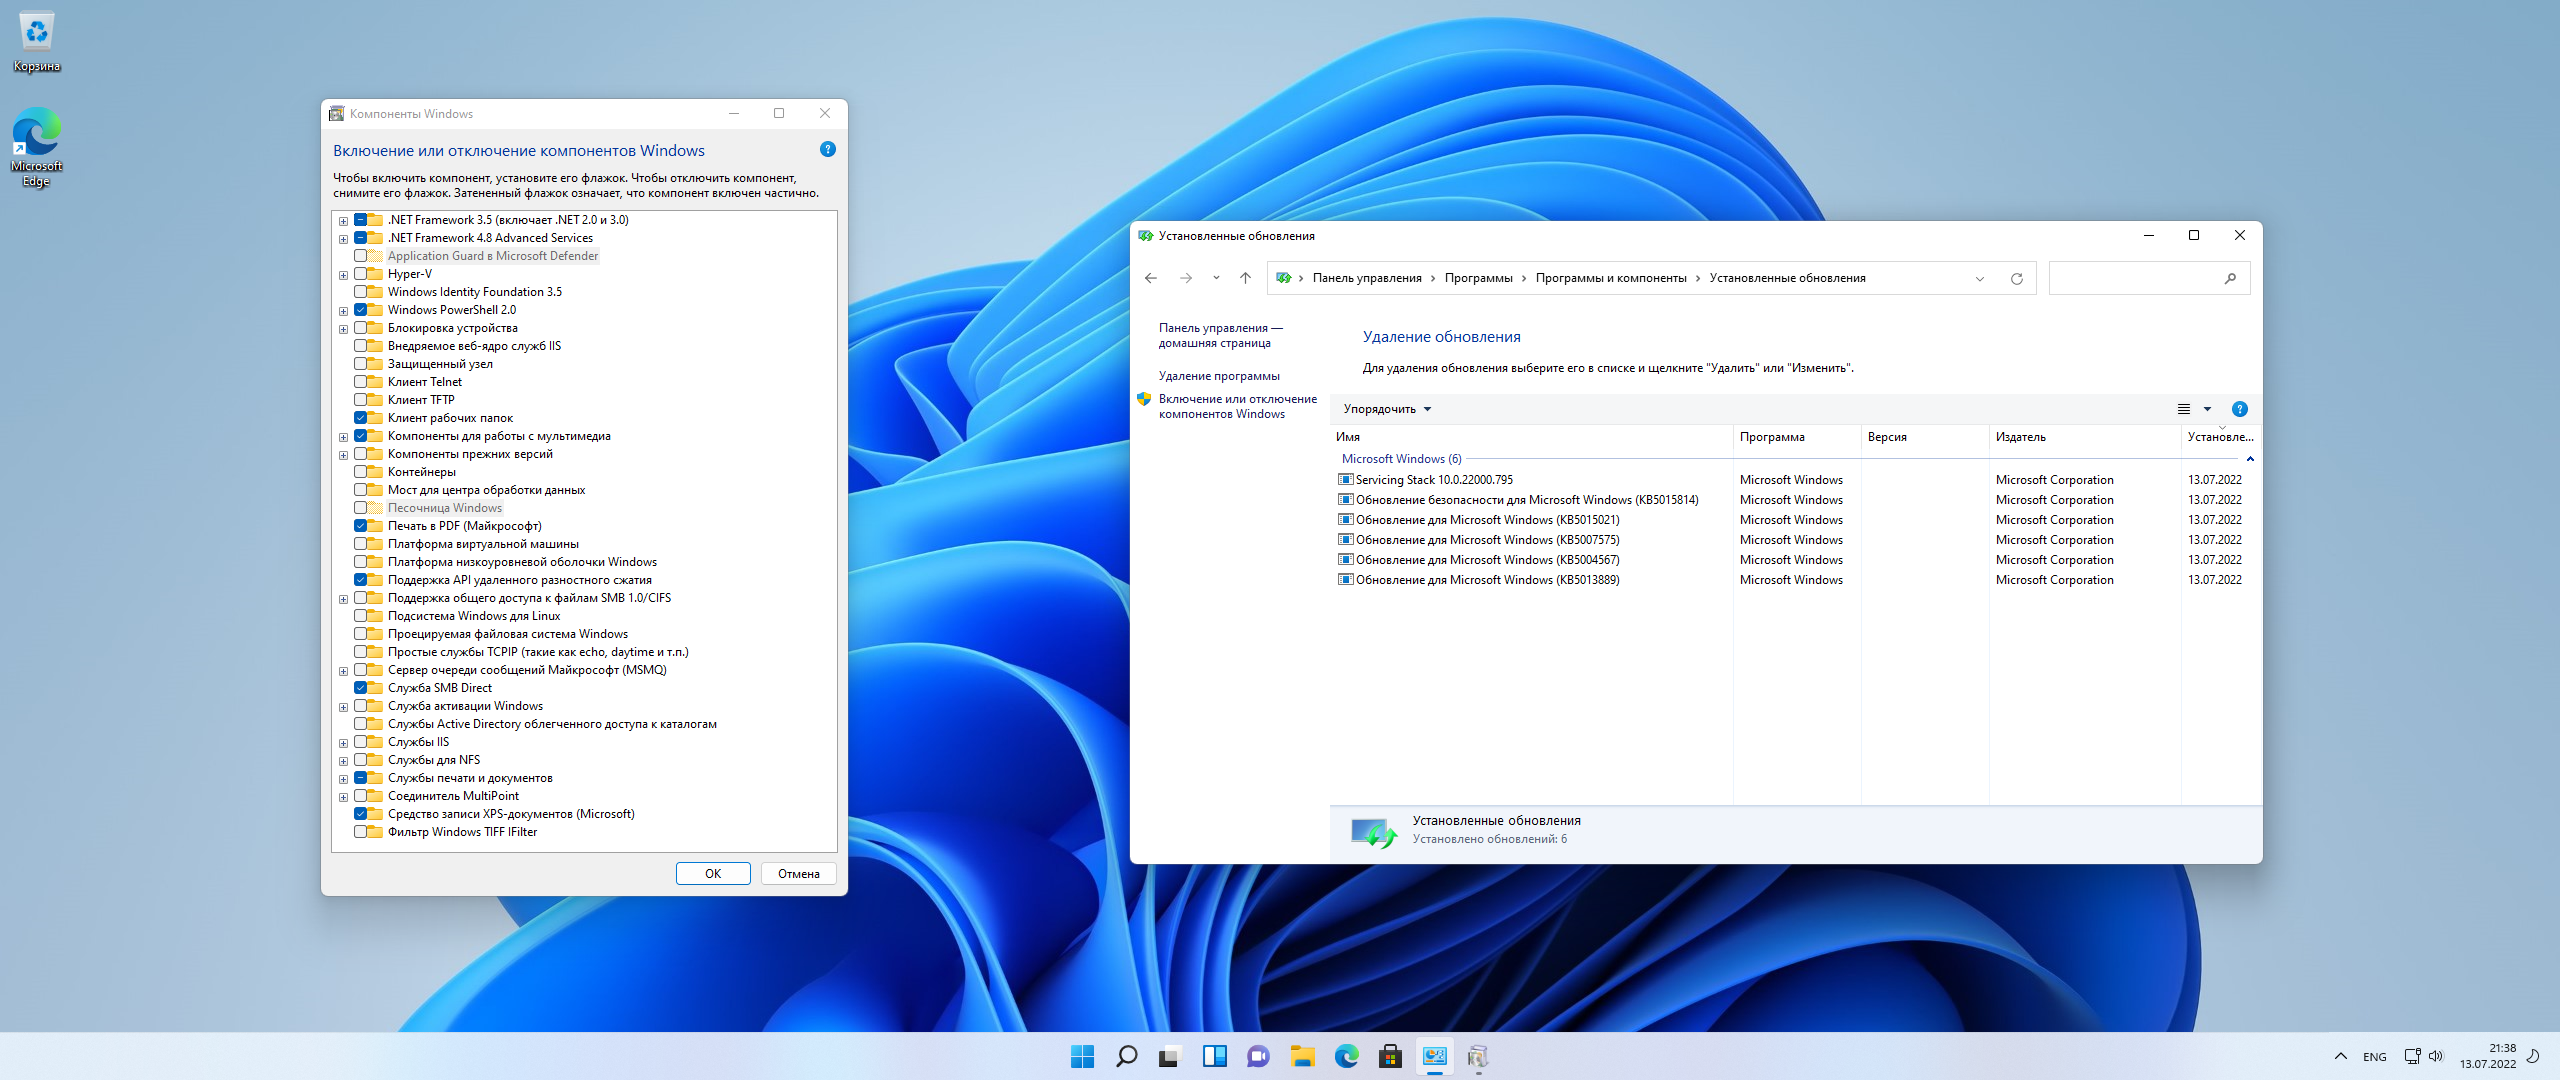Click the view layout icon in updates toolbar
The height and width of the screenshot is (1080, 2560).
pos(2184,409)
